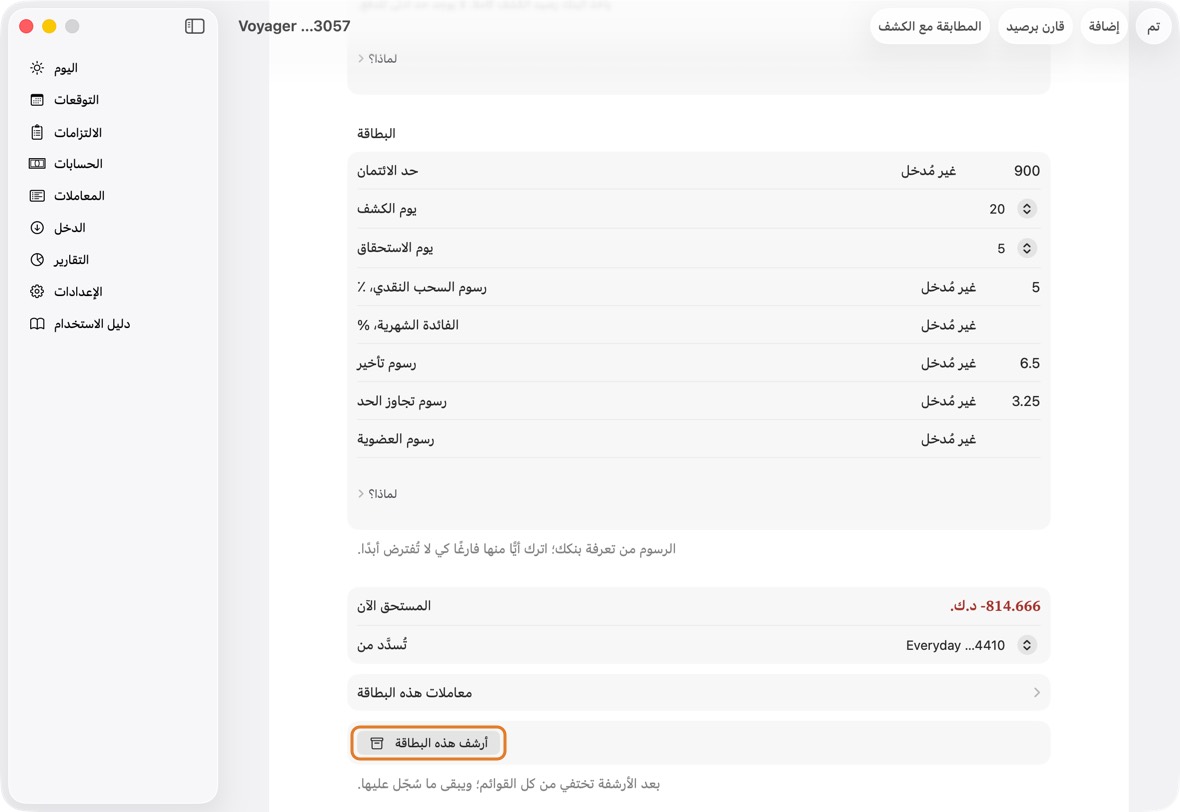Open الالتزامات in the sidebar
The width and height of the screenshot is (1180, 812).
pyautogui.click(x=113, y=132)
